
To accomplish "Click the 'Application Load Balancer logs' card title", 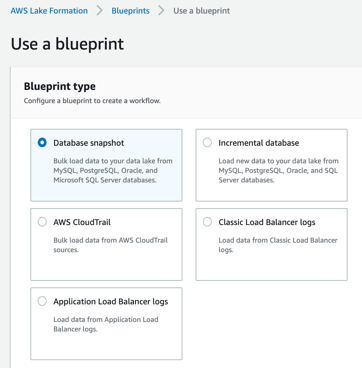I will click(x=111, y=302).
